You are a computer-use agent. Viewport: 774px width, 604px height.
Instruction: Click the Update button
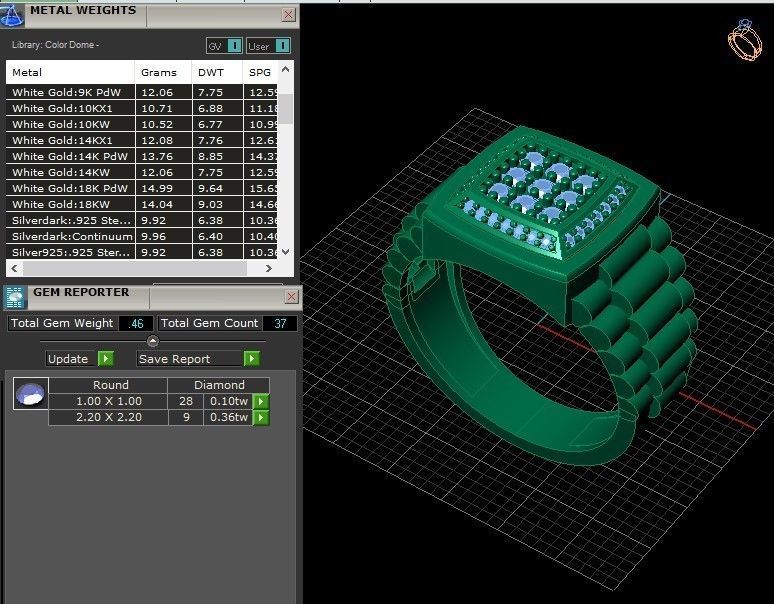coord(72,358)
